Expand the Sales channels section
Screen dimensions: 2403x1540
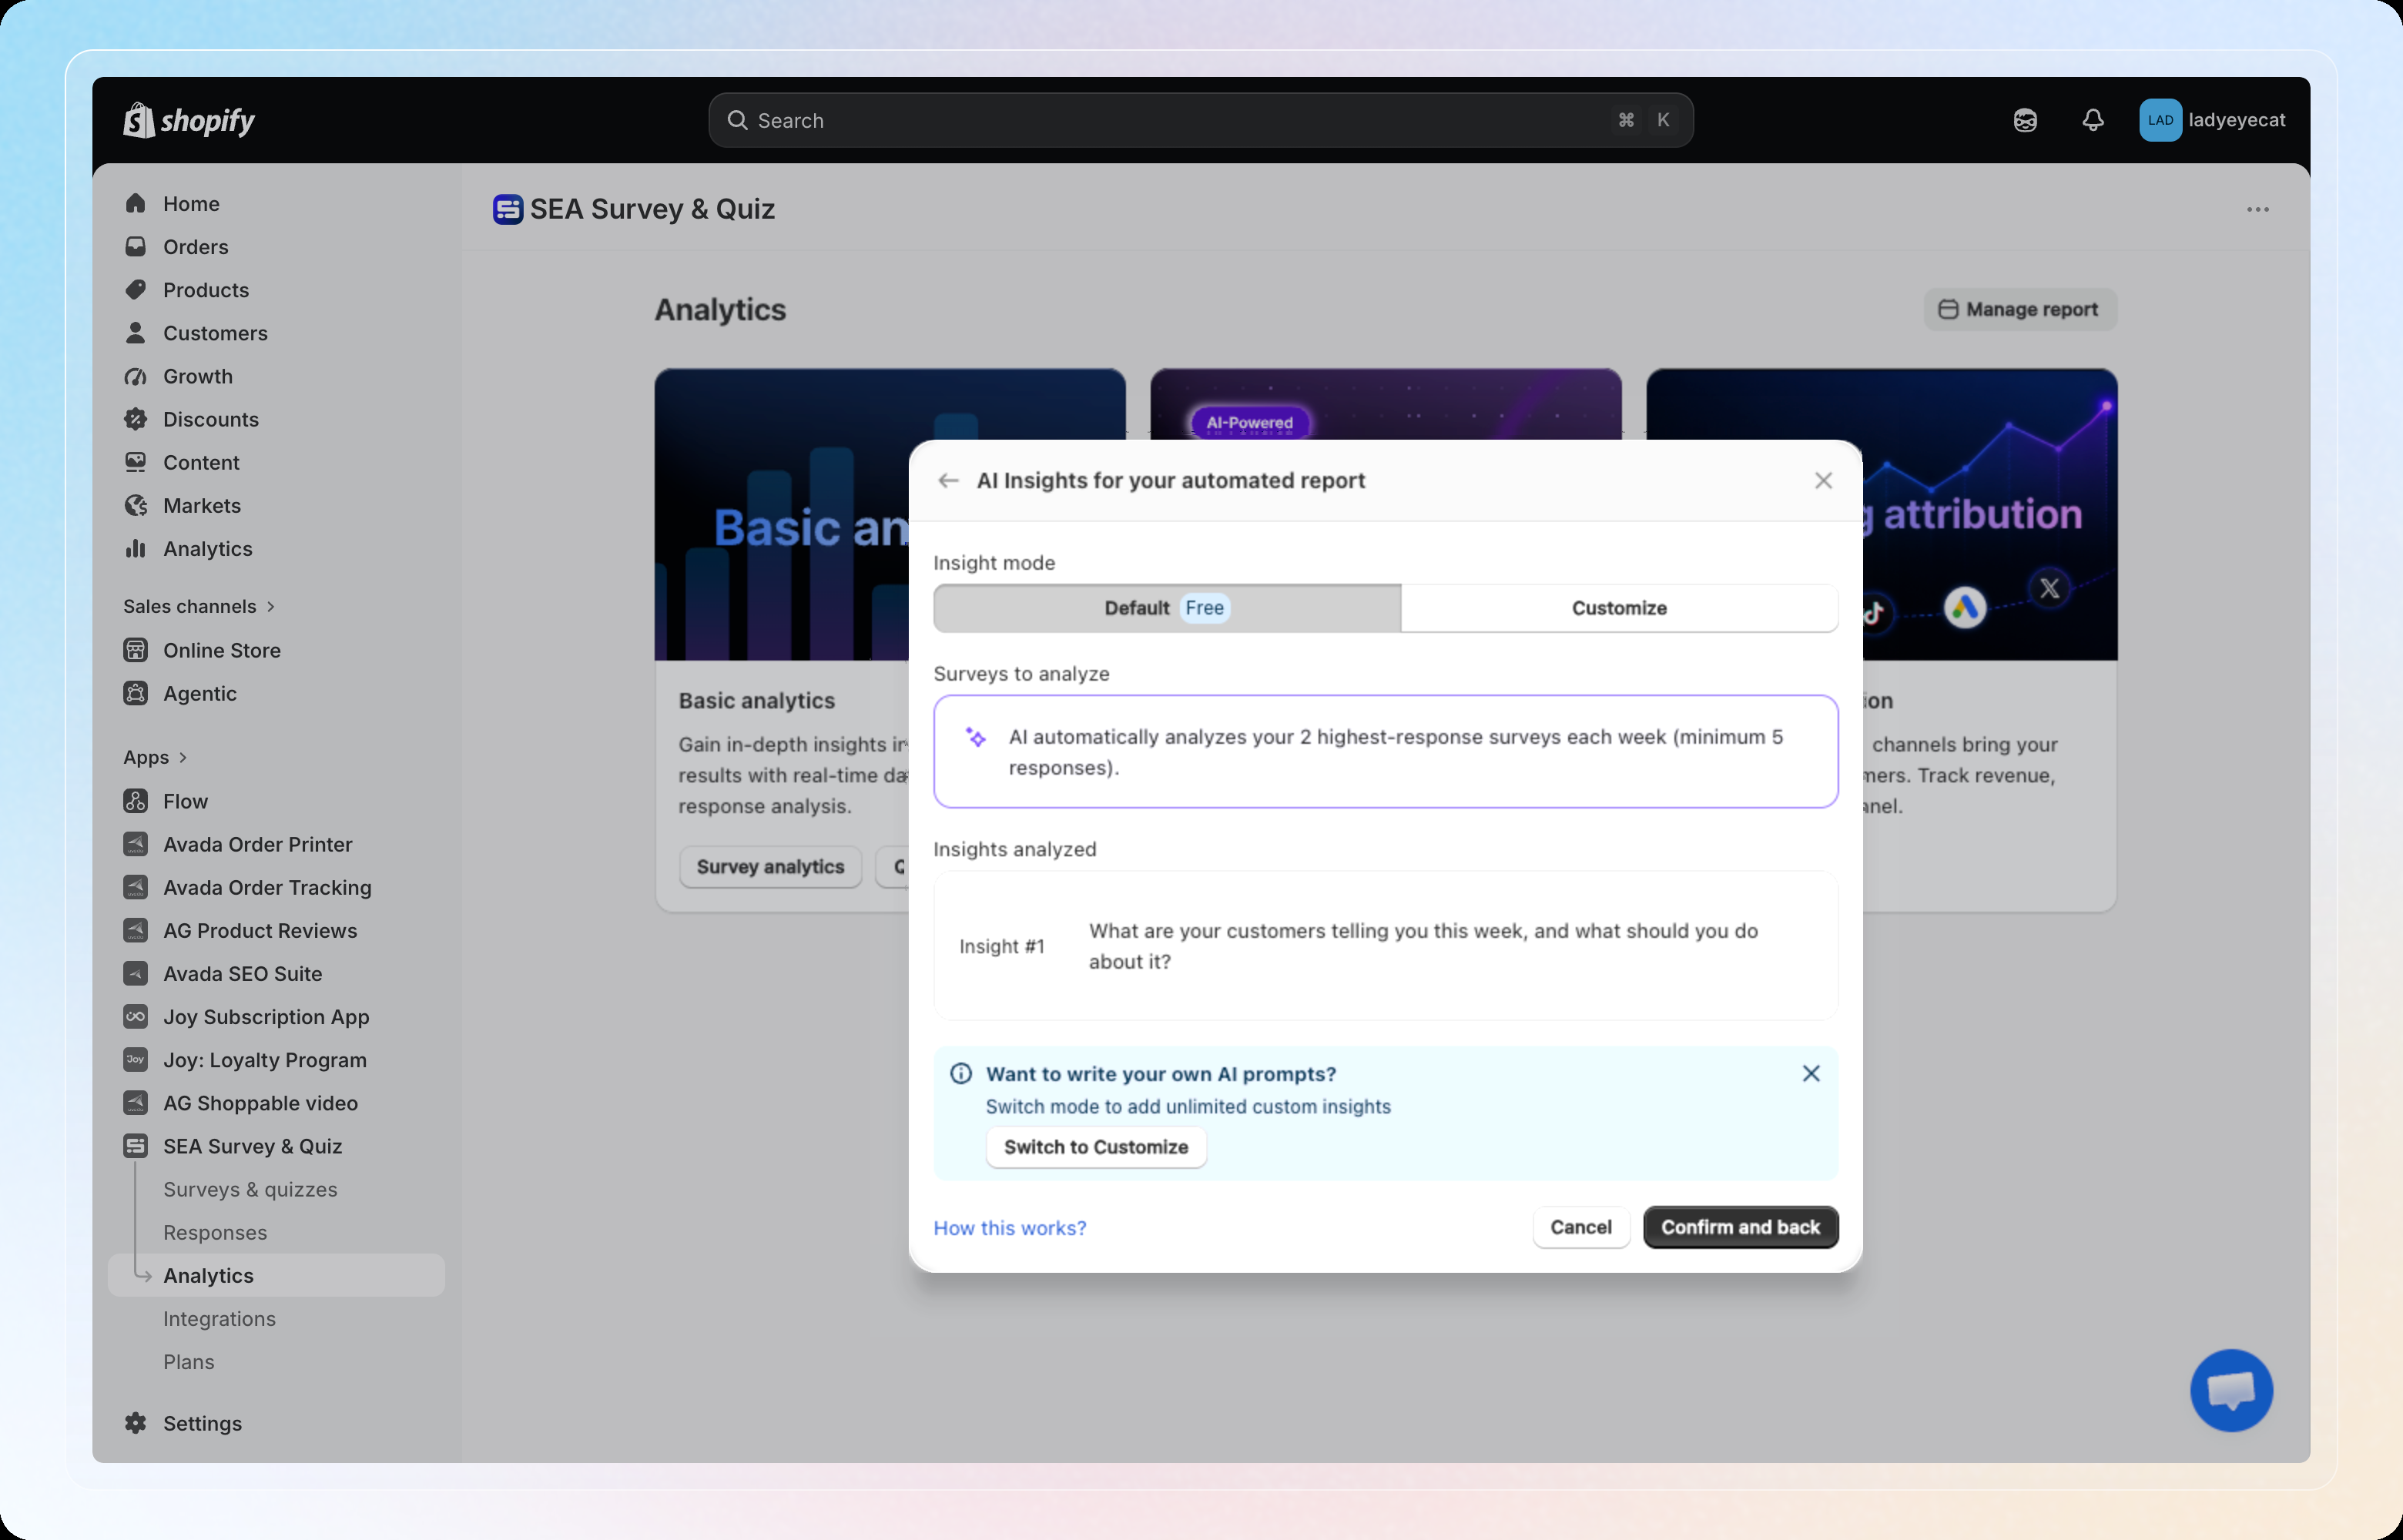(199, 606)
